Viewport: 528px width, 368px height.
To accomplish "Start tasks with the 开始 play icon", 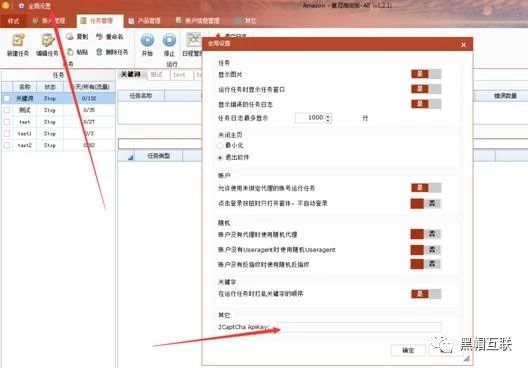I will click(x=147, y=40).
